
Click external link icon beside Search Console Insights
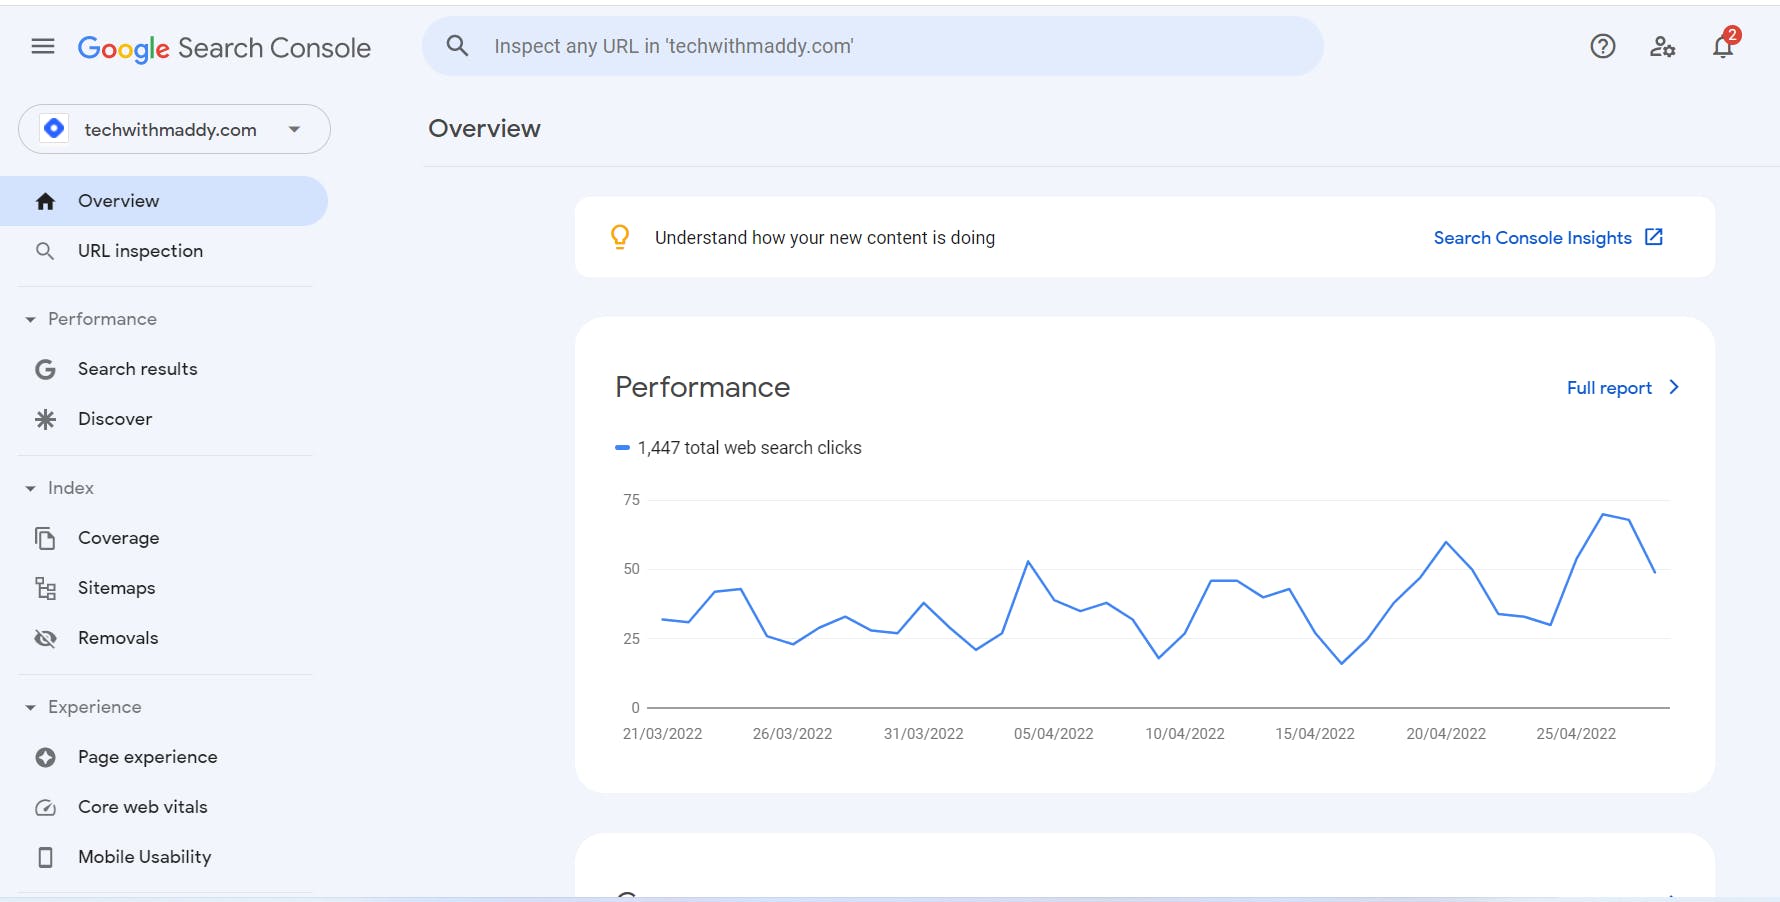tap(1654, 237)
